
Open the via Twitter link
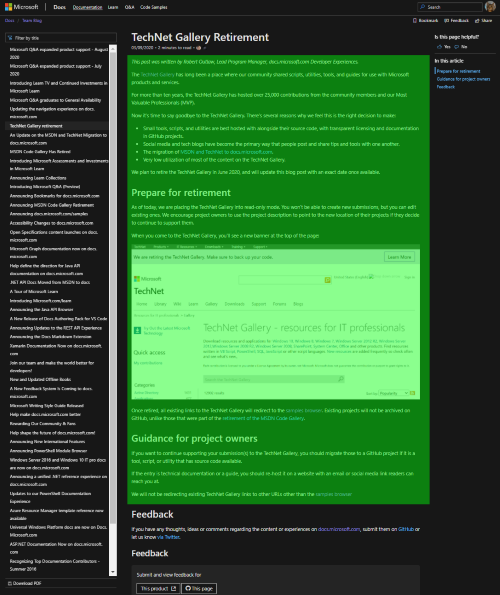point(168,537)
